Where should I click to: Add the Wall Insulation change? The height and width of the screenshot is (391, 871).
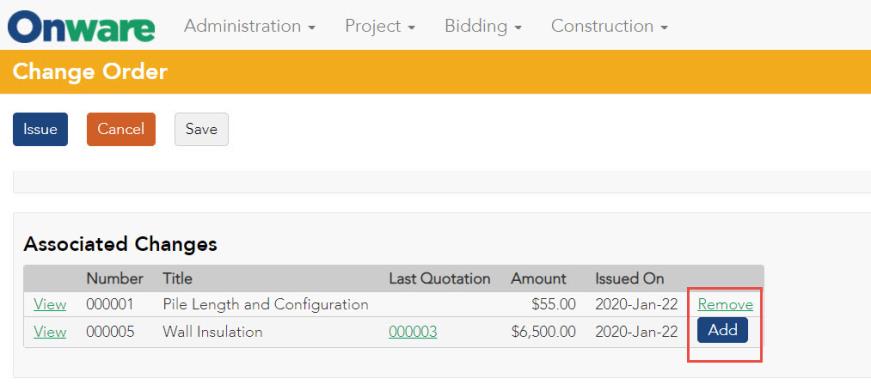[x=723, y=330]
